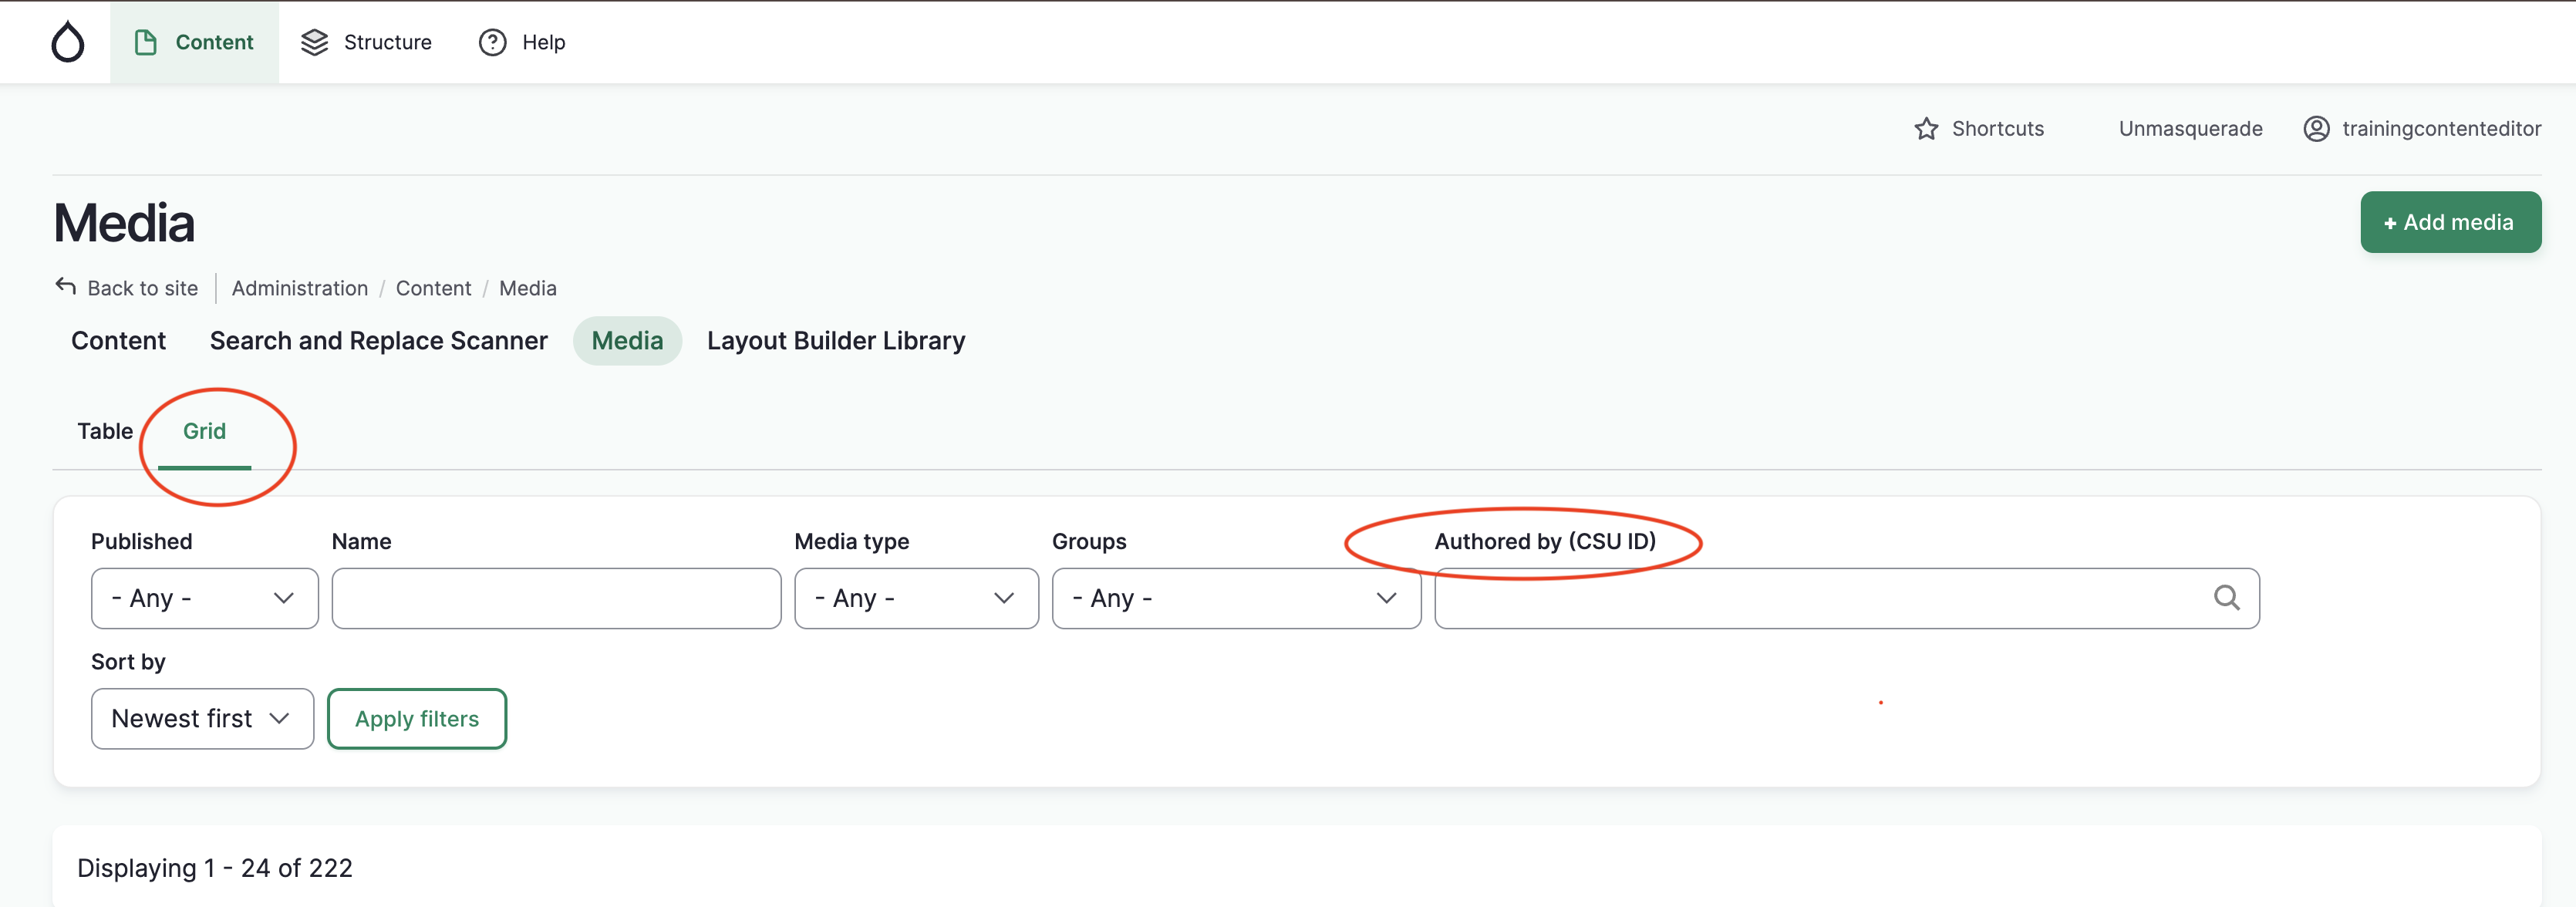Screen dimensions: 2576x907
Task: Click the Help question mark icon
Action: [x=492, y=42]
